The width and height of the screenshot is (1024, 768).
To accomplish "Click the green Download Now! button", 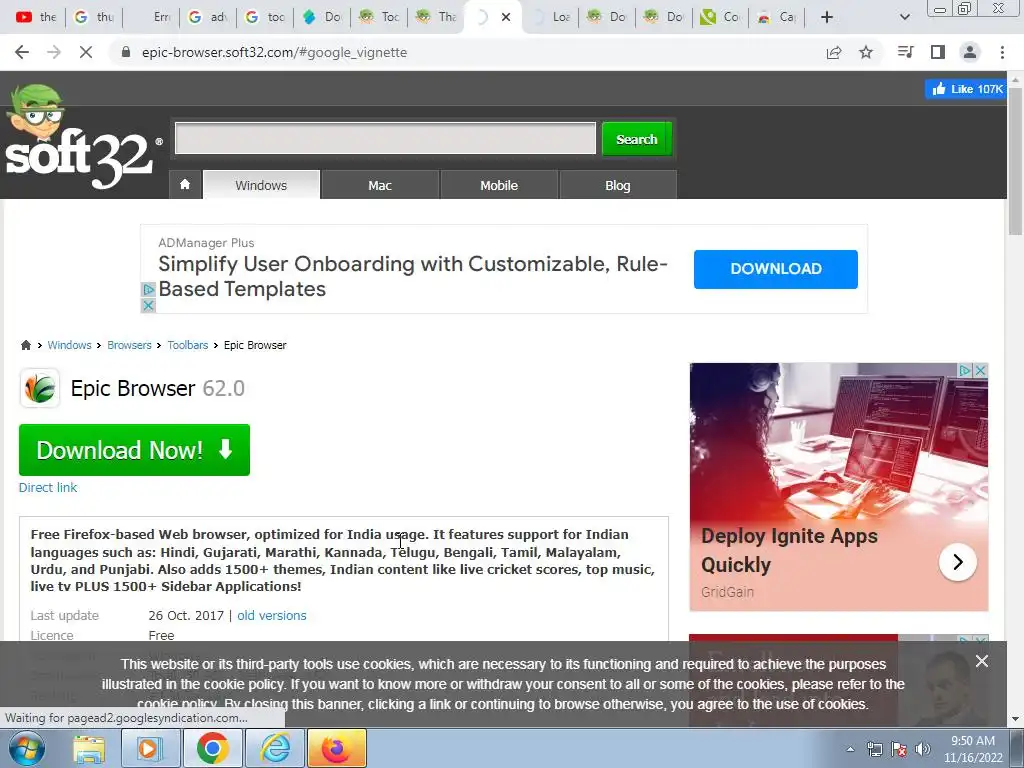I will point(135,450).
